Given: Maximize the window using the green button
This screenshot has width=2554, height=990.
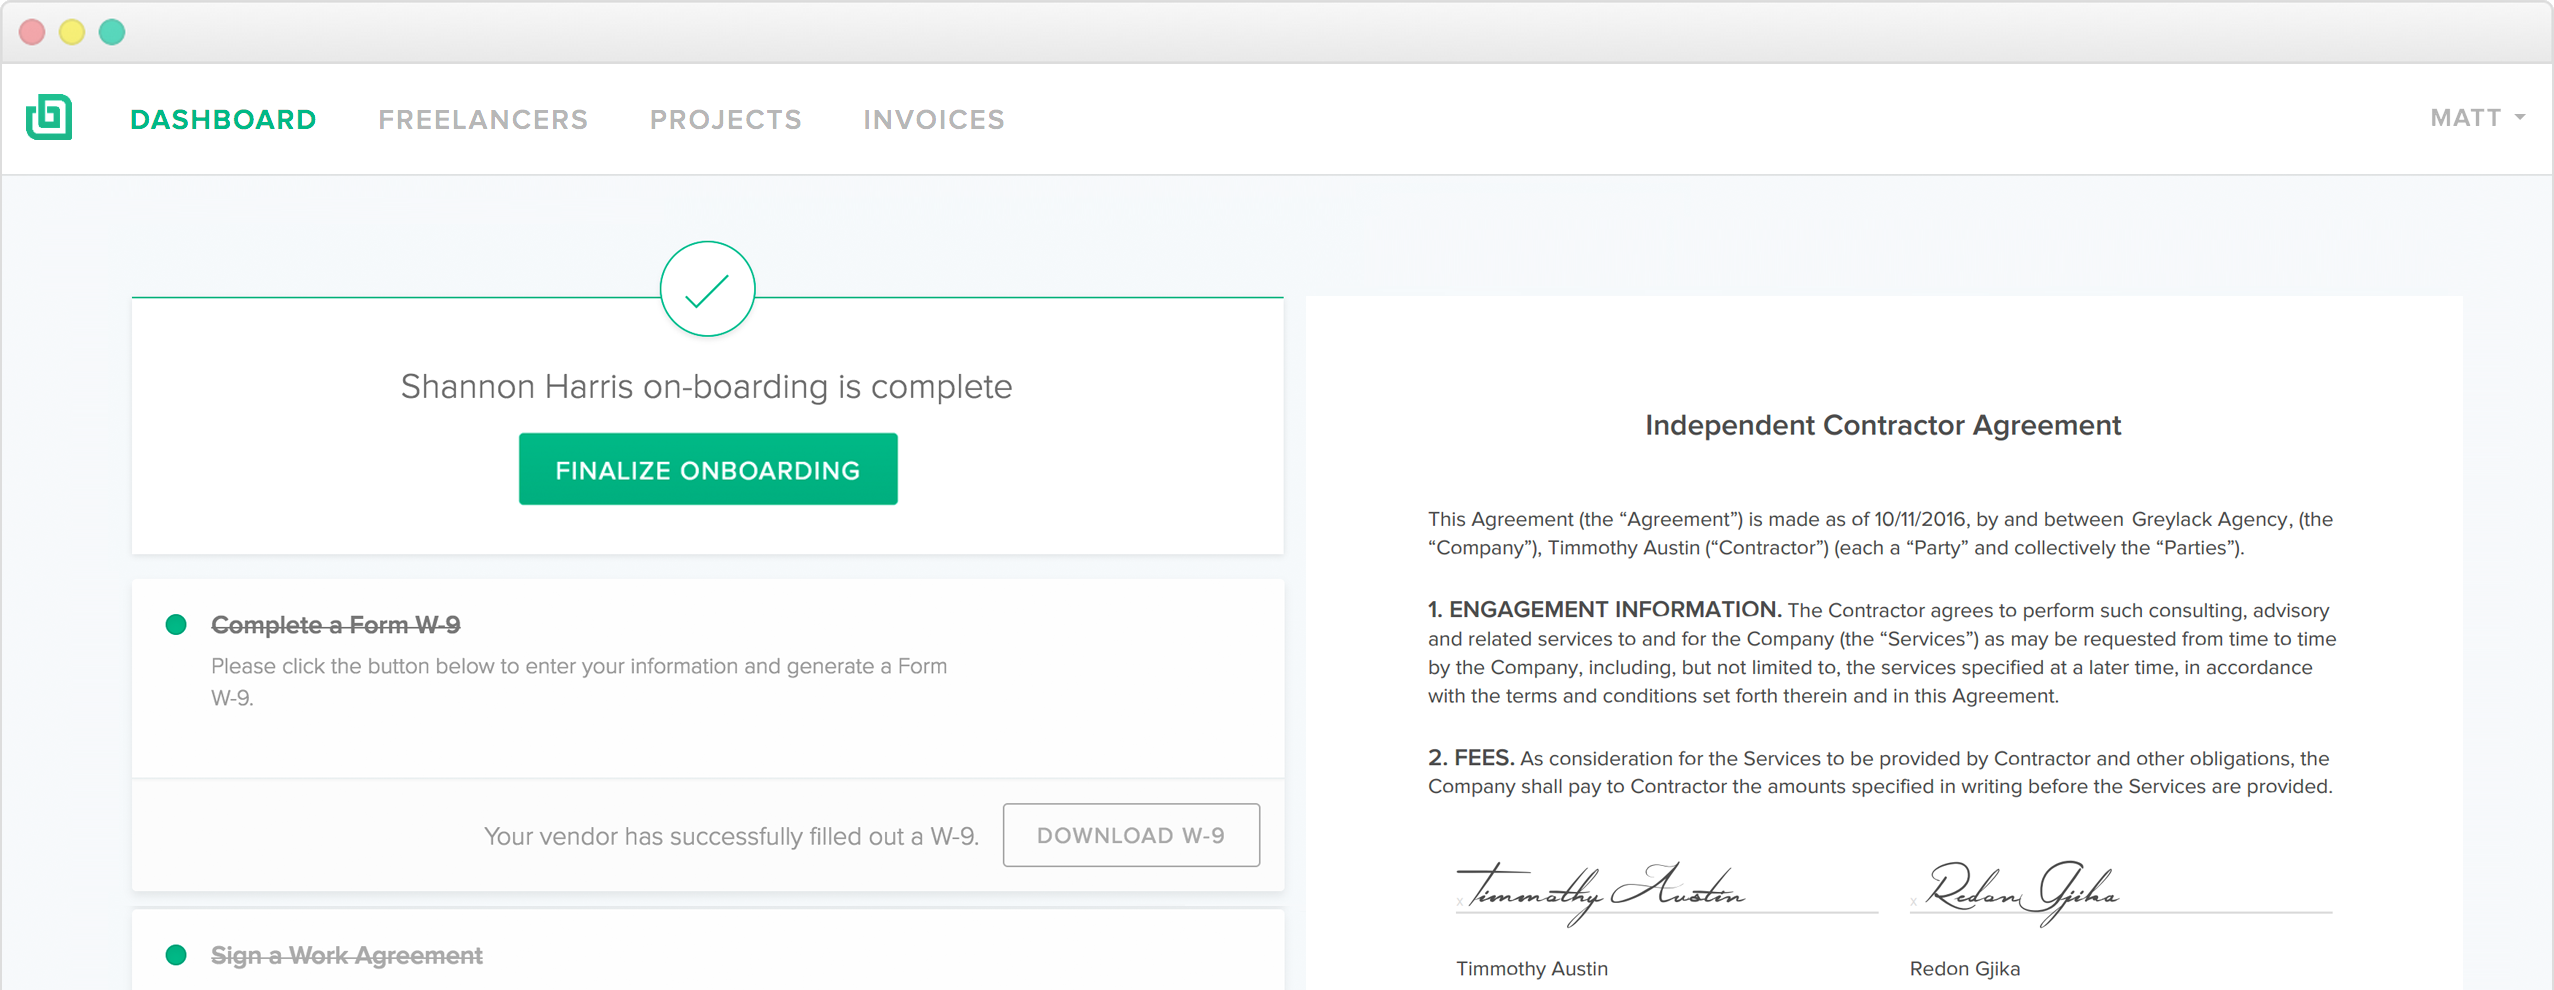Looking at the screenshot, I should click(x=112, y=32).
